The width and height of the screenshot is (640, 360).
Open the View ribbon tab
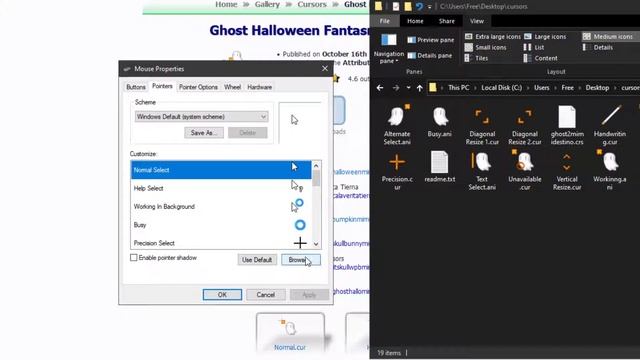(476, 21)
